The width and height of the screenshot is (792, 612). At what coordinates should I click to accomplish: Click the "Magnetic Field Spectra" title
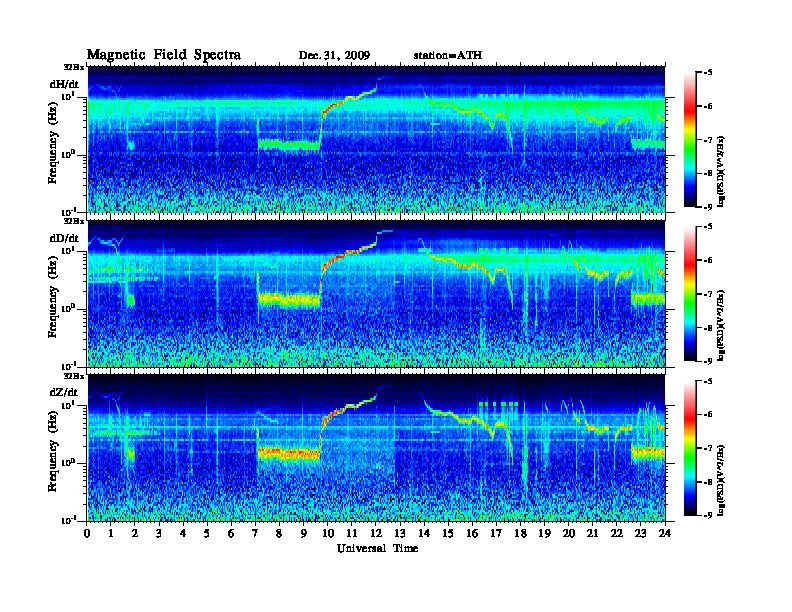coord(164,55)
